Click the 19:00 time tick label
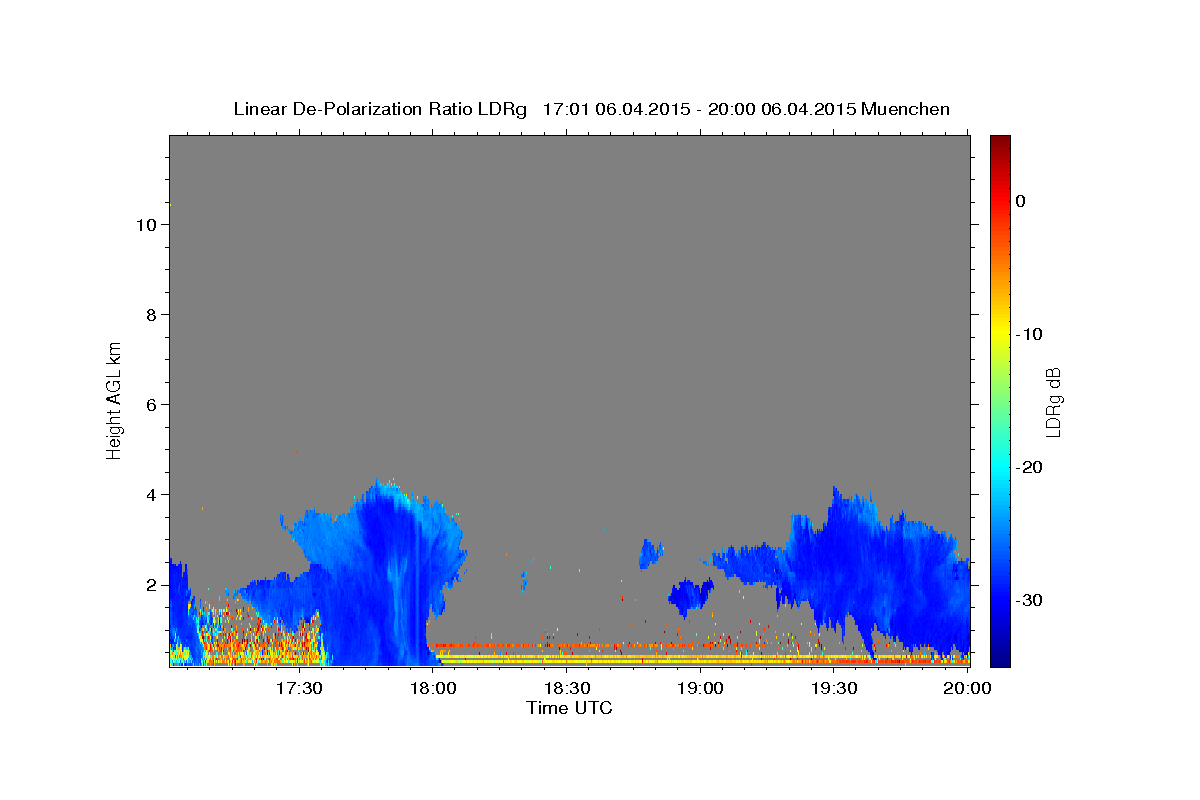This screenshot has height=800, width=1200. 700,688
